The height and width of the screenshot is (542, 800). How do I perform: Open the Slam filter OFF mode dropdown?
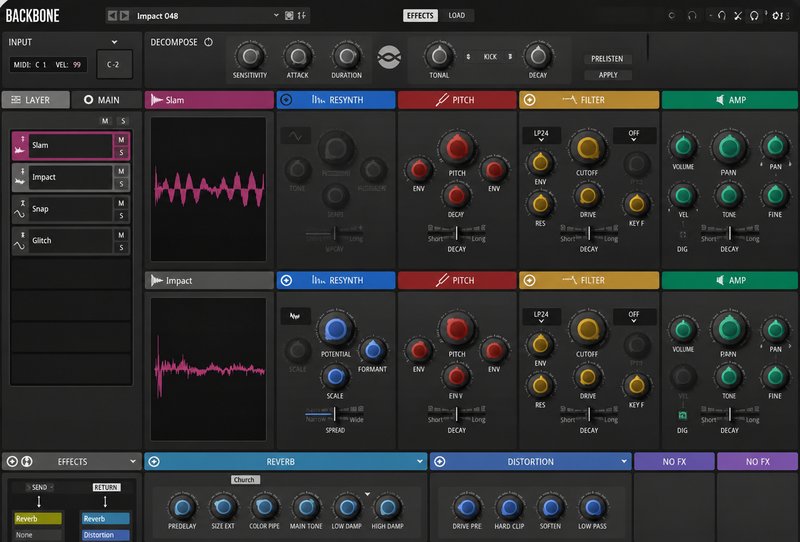(634, 135)
